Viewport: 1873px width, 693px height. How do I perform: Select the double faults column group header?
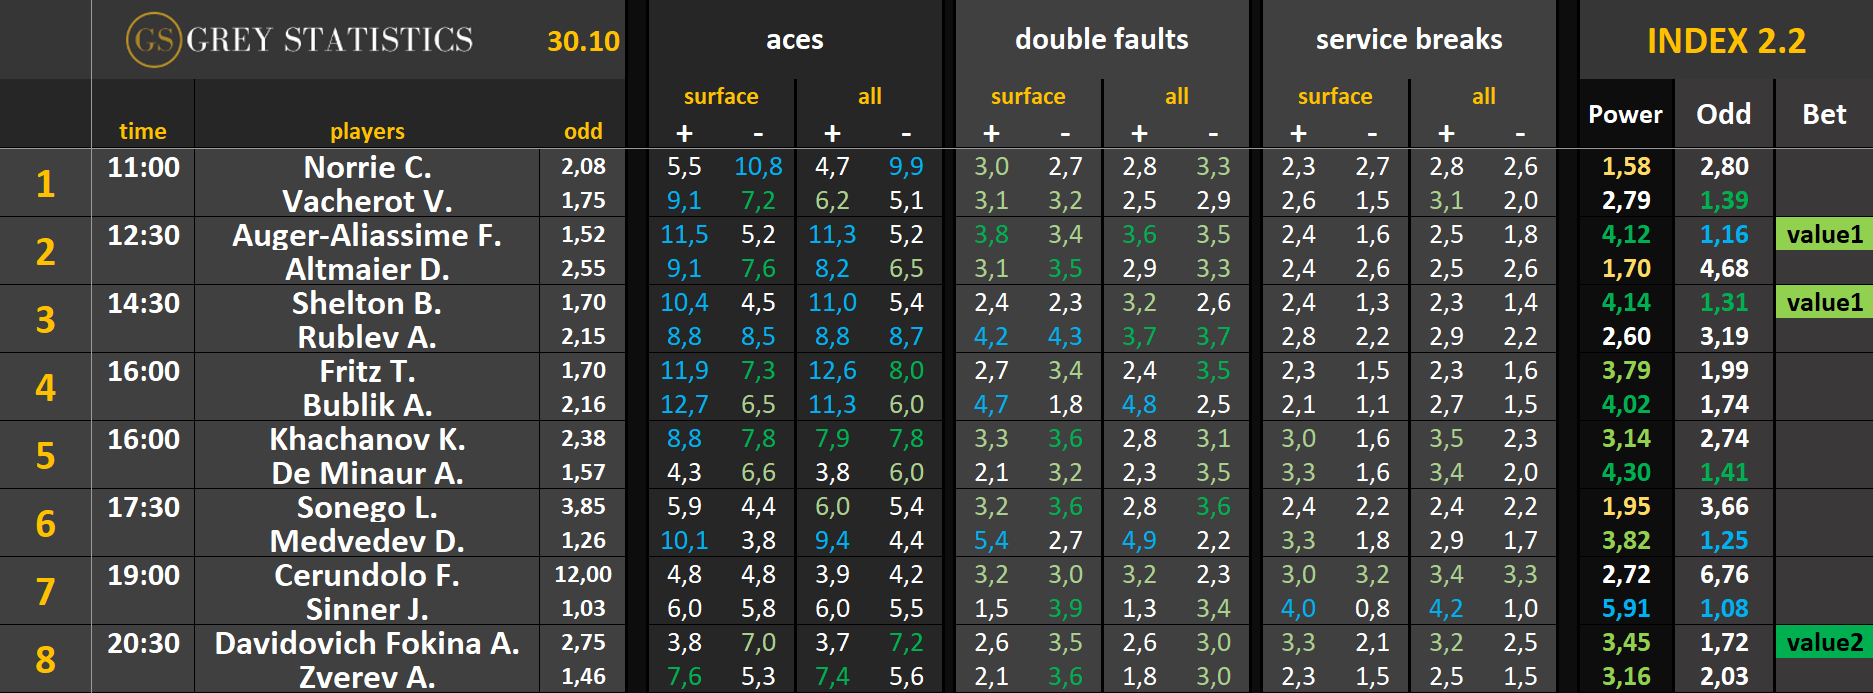point(1101,40)
